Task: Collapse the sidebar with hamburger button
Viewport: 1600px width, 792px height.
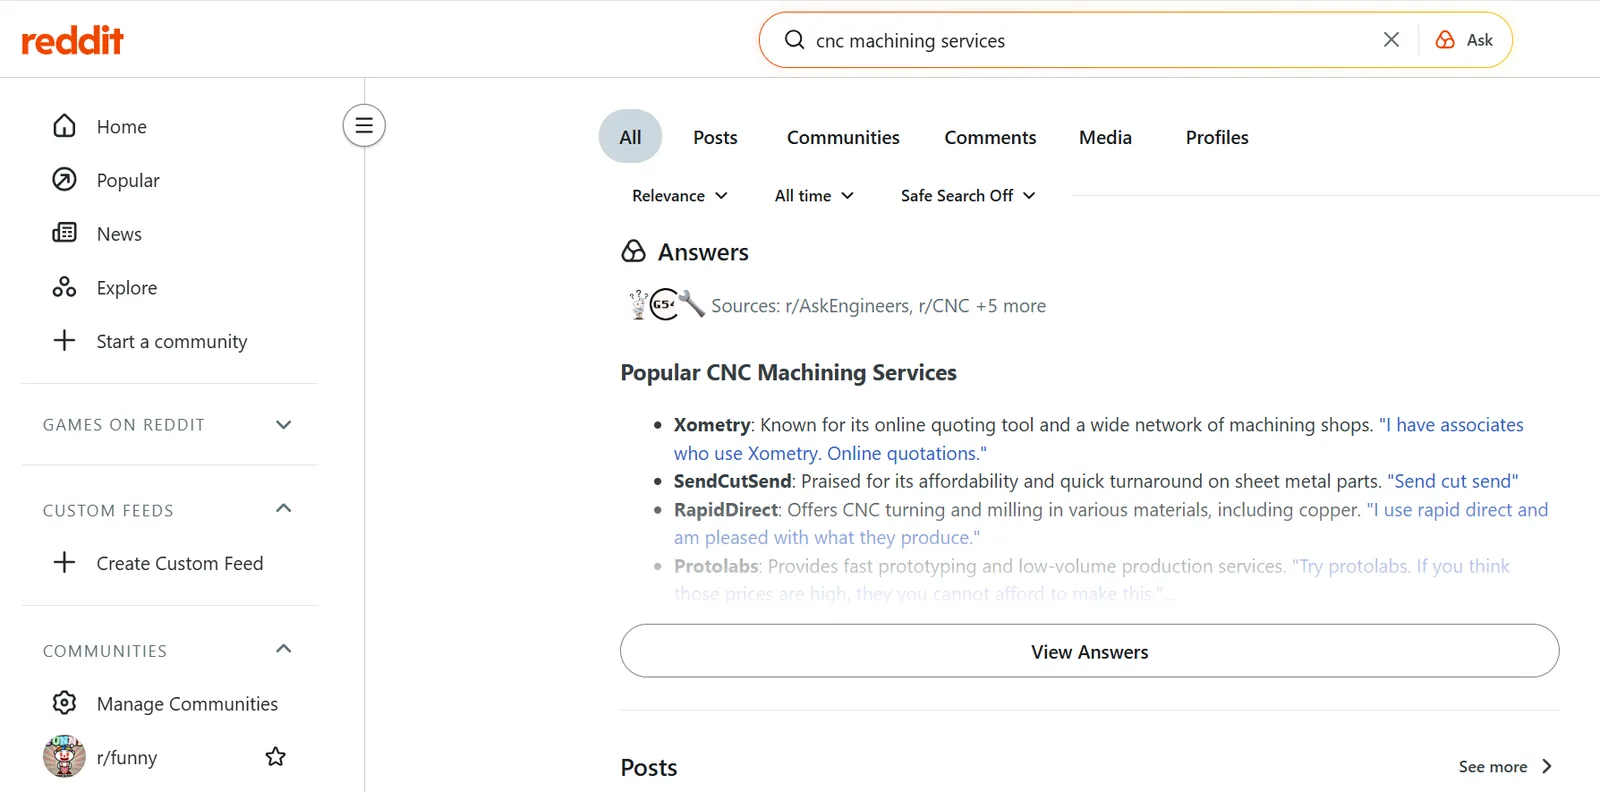Action: [x=364, y=126]
